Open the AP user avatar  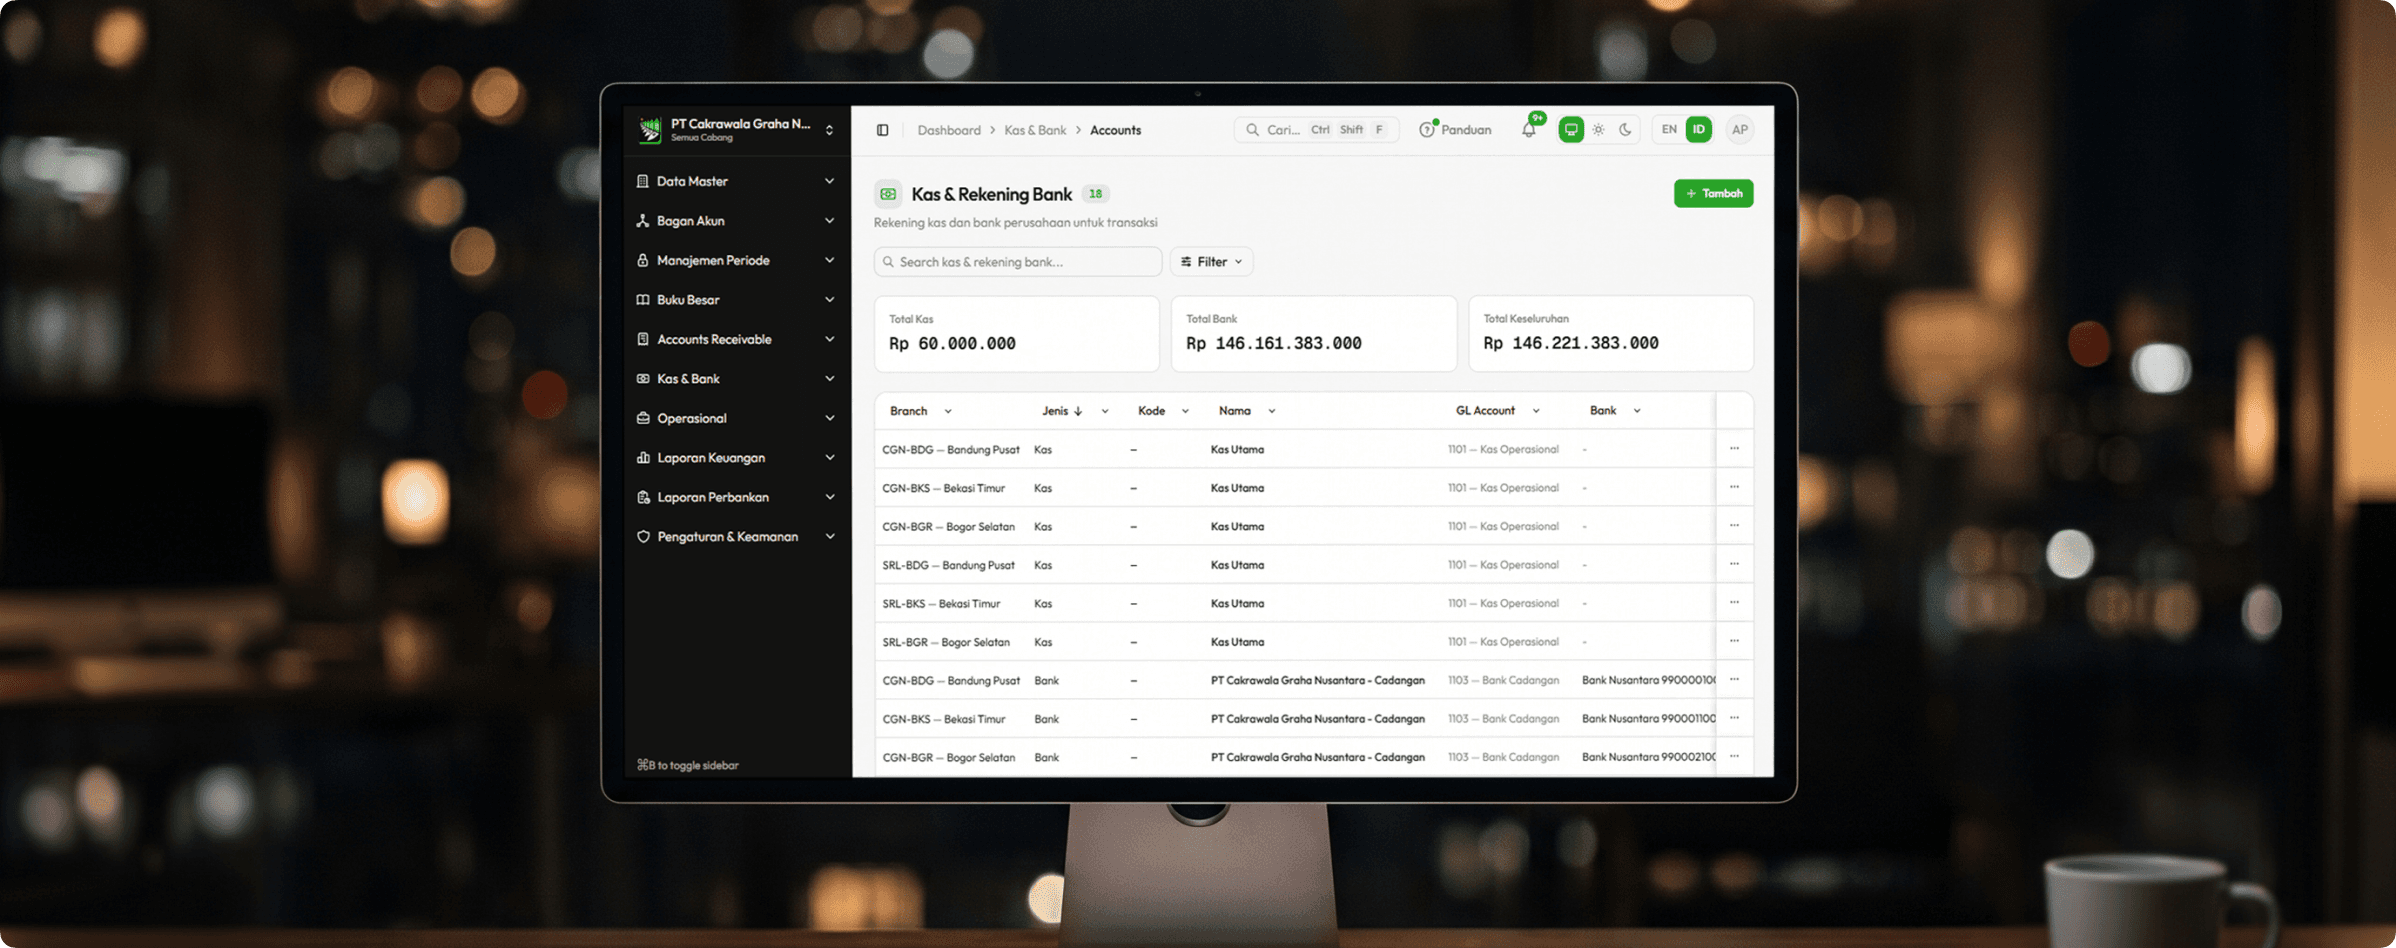tap(1740, 130)
